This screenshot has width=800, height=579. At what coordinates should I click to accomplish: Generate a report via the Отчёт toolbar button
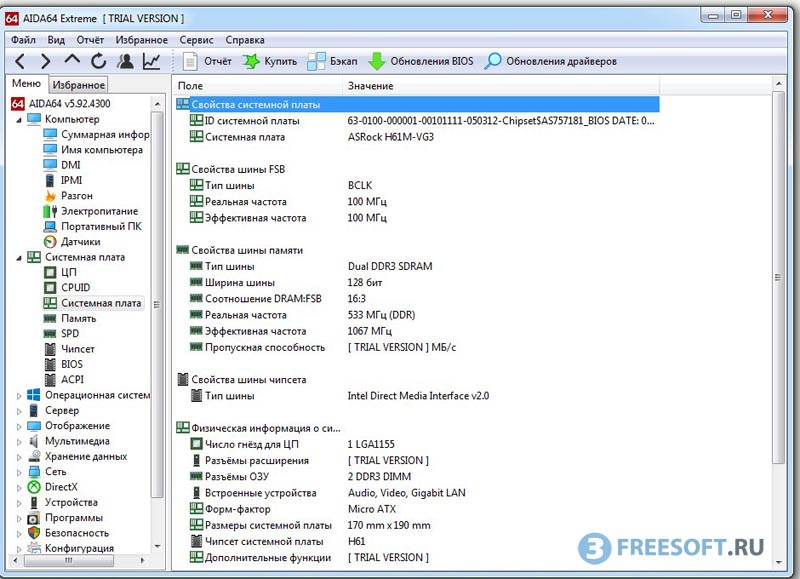207,61
